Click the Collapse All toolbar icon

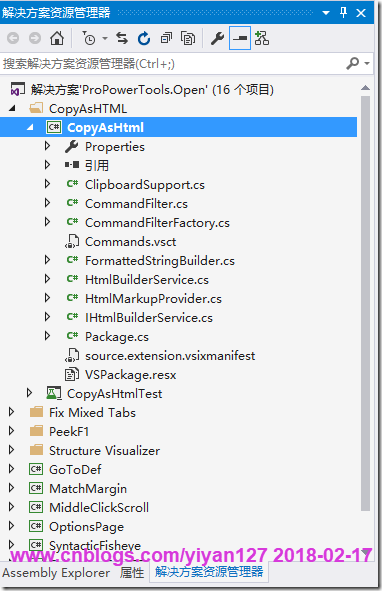pyautogui.click(x=166, y=38)
